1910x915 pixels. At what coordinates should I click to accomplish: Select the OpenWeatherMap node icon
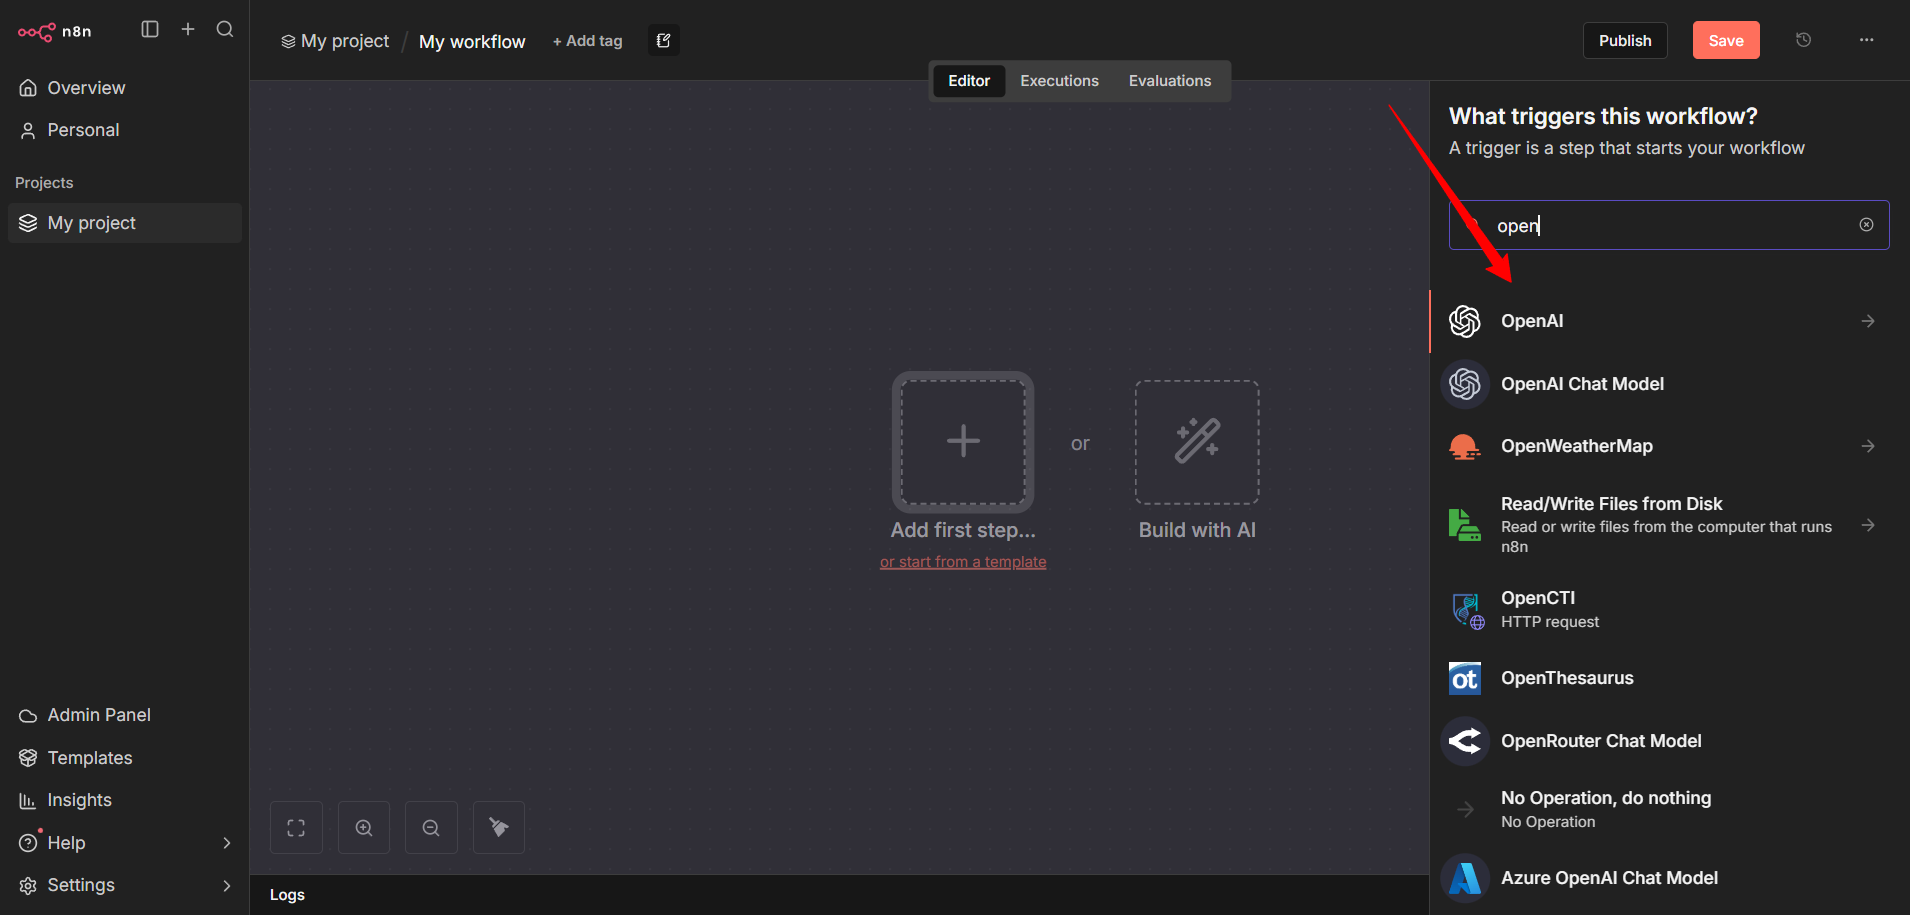1465,446
